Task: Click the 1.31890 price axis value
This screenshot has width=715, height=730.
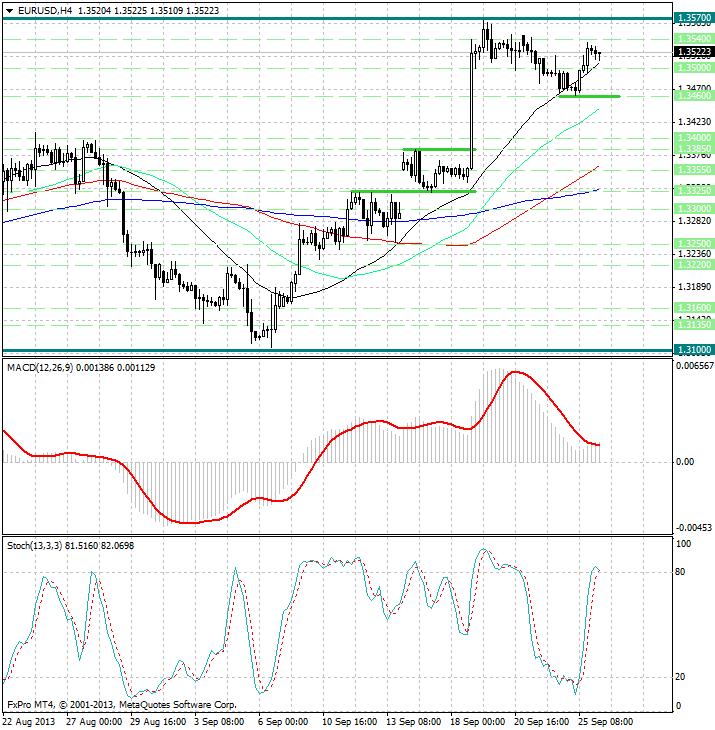Action: [695, 287]
